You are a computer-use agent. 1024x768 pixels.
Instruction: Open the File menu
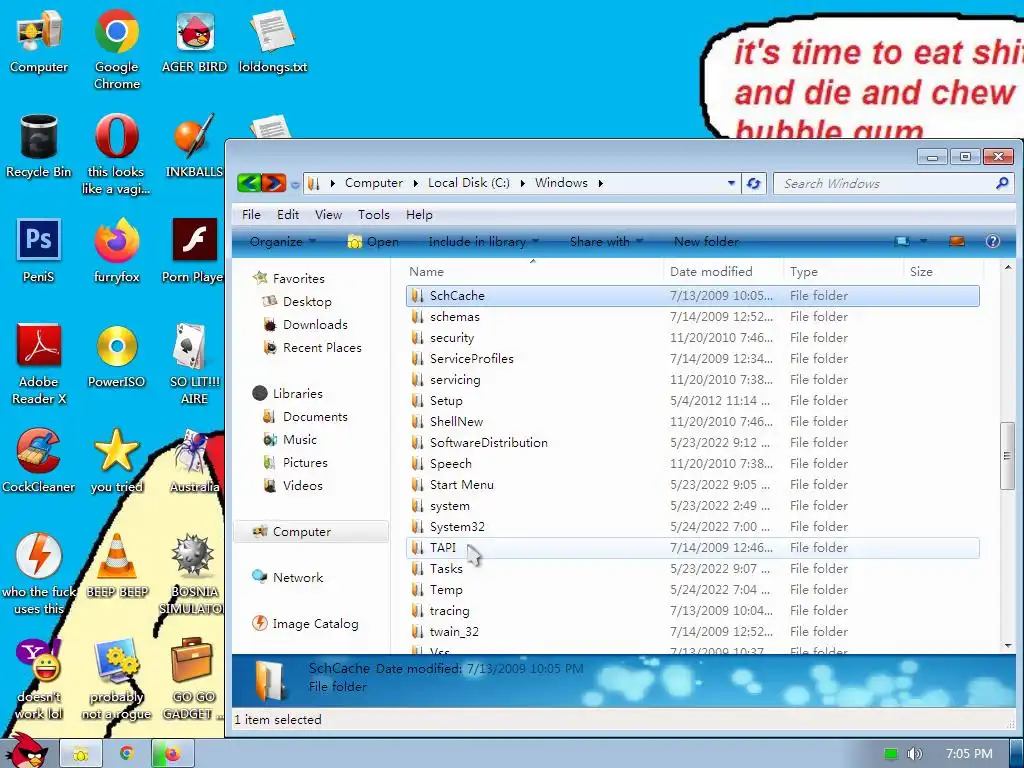(251, 215)
